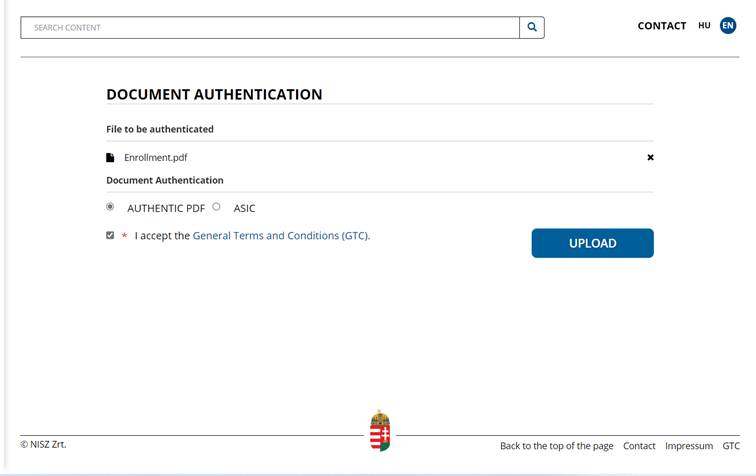
Task: Click the Hungarian coat of arms emblem
Action: (380, 431)
